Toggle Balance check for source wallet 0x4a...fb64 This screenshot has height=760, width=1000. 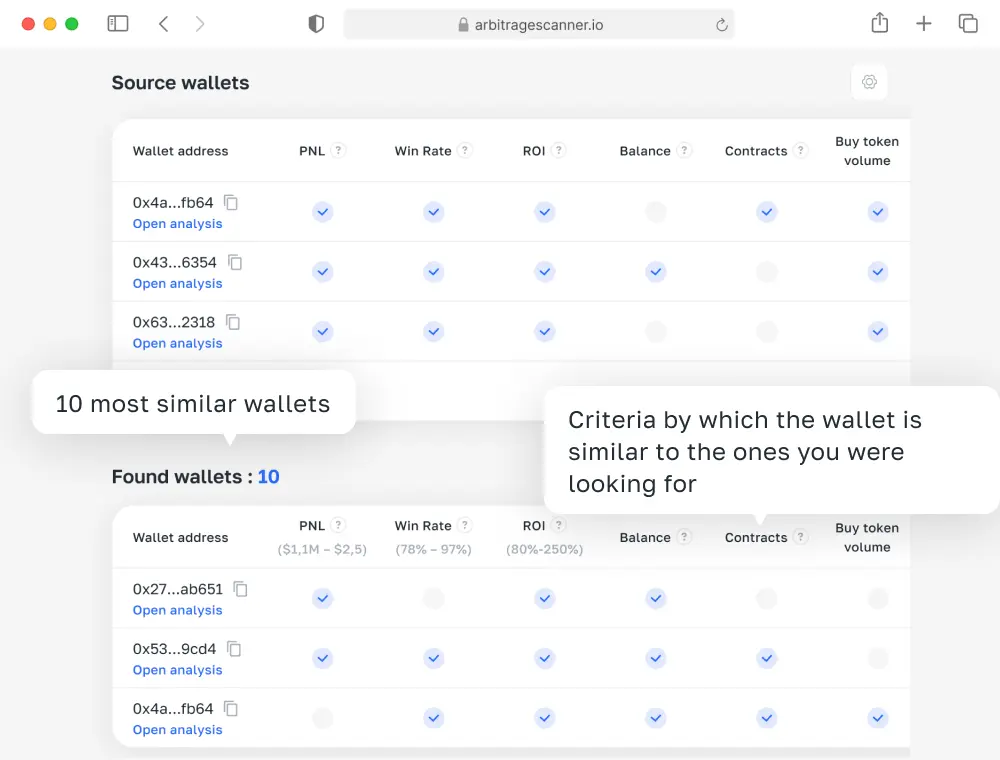tap(655, 212)
